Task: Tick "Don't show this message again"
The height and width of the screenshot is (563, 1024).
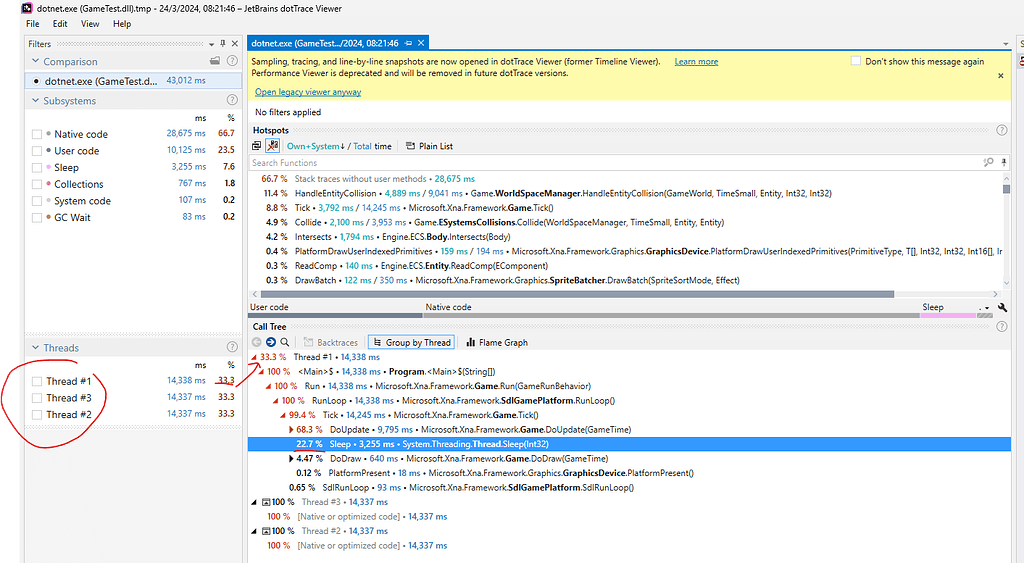Action: [855, 61]
